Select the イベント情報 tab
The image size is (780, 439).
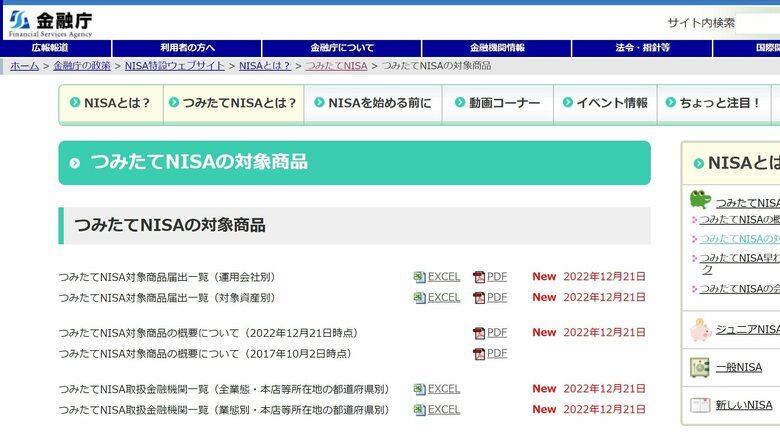[x=605, y=103]
